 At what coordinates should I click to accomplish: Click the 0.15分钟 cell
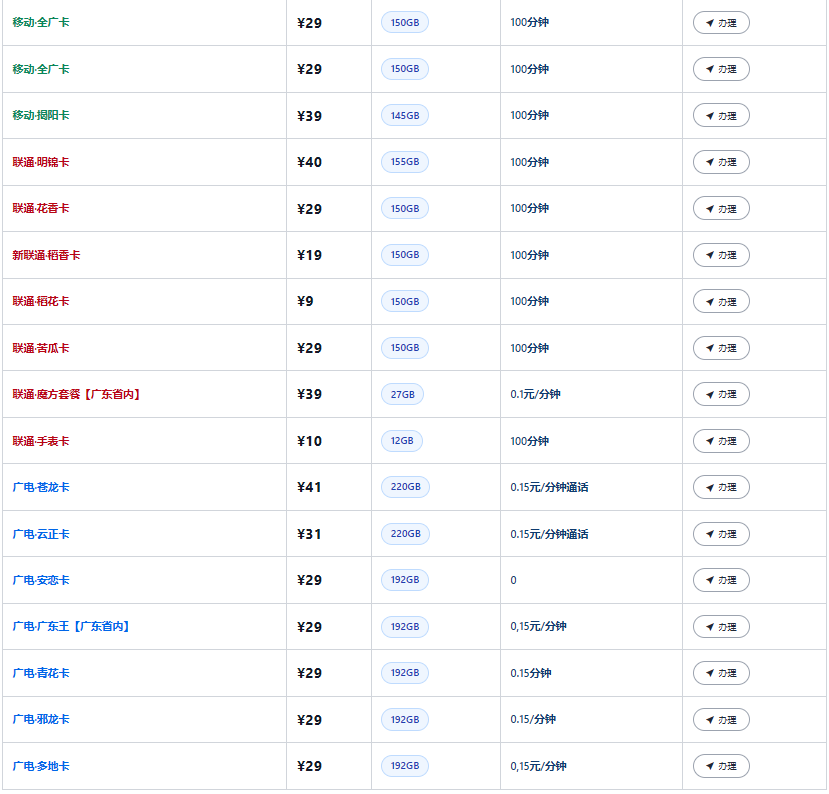point(531,673)
